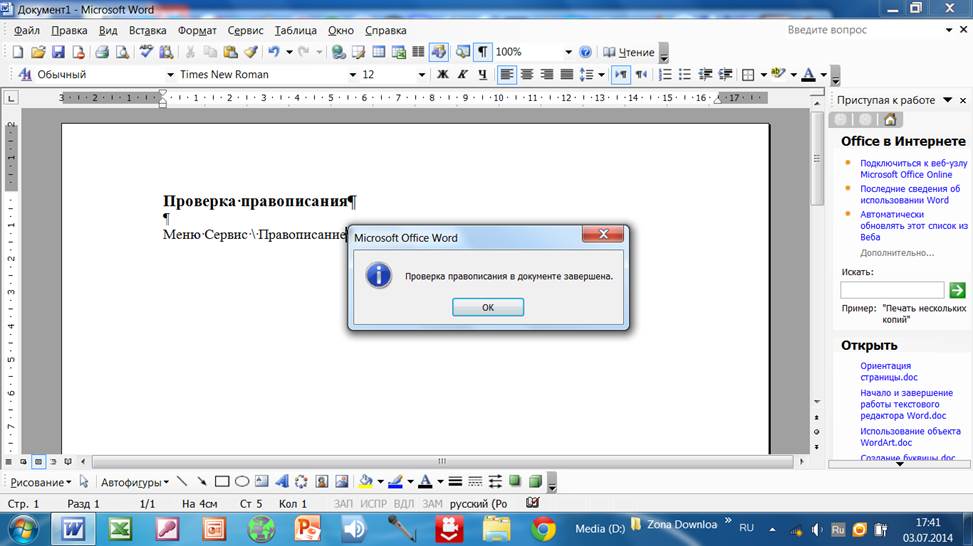The height and width of the screenshot is (546, 973).
Task: Open the Рисование drawing menu
Action: [x=40, y=482]
